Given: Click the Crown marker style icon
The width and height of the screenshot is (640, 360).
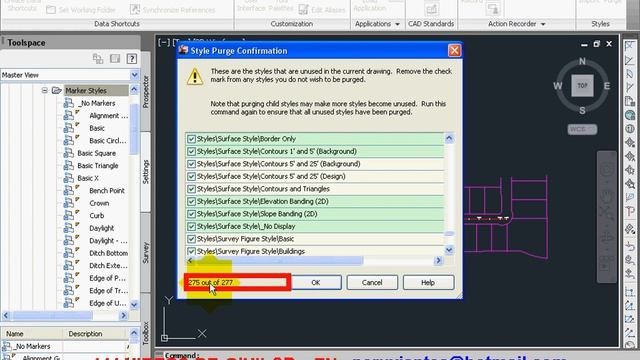Looking at the screenshot, I should [70, 203].
